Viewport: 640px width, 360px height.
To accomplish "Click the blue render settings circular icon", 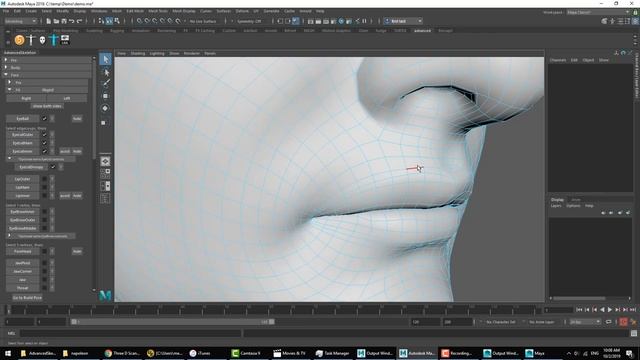I will coord(341,21).
